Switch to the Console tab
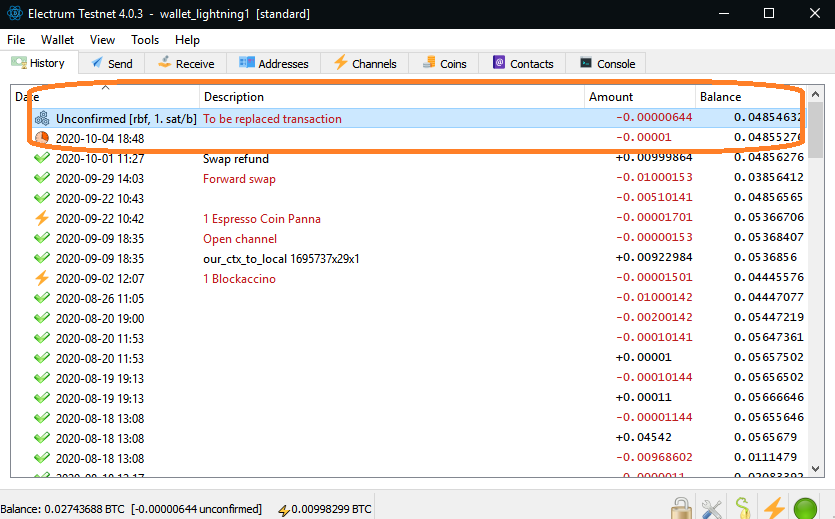This screenshot has height=519, width=835. pos(607,63)
